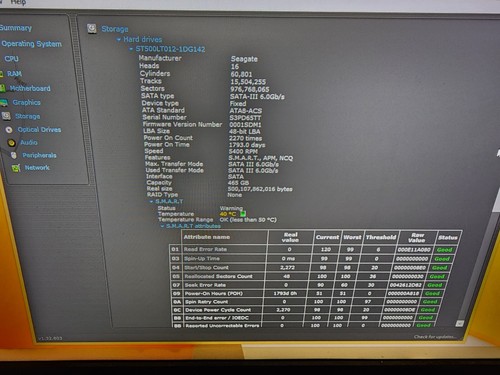Open the RAM section

coord(14,74)
